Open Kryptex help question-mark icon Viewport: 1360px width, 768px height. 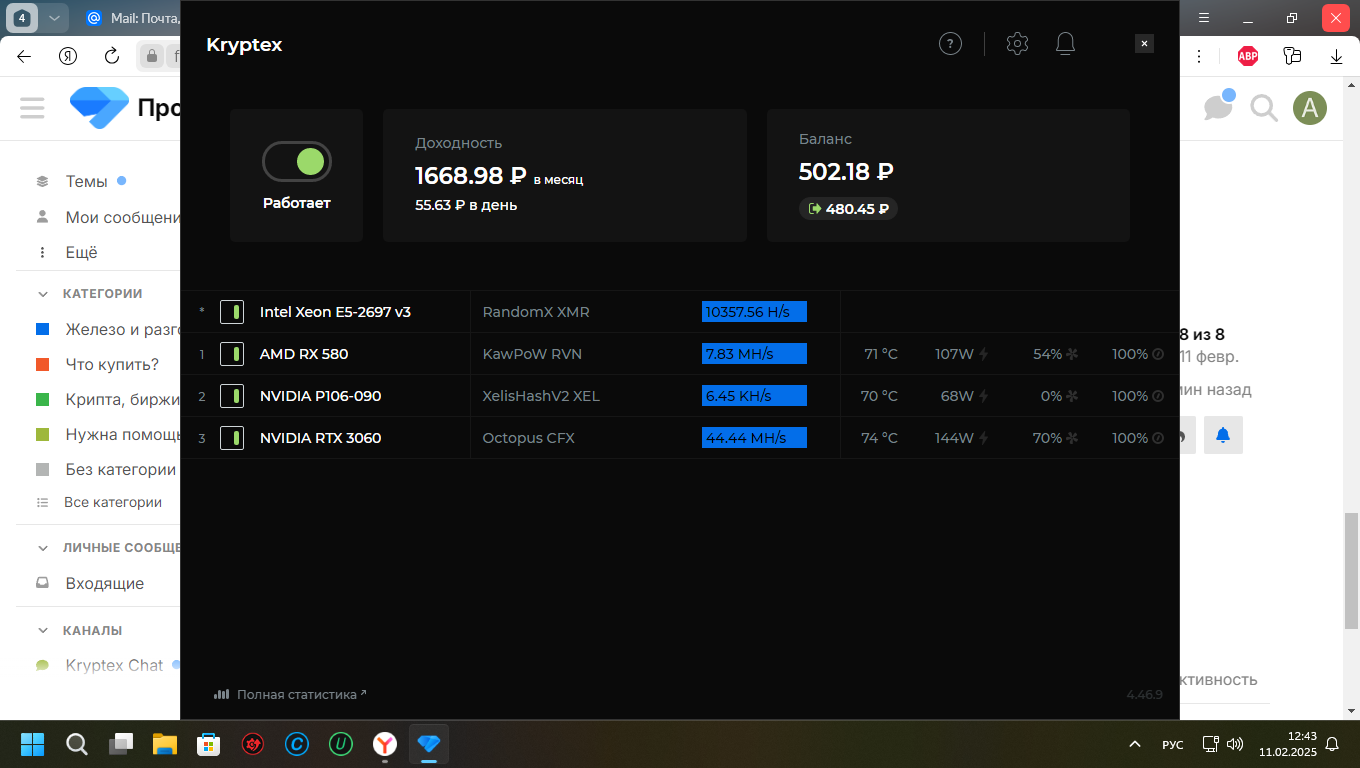tap(950, 43)
